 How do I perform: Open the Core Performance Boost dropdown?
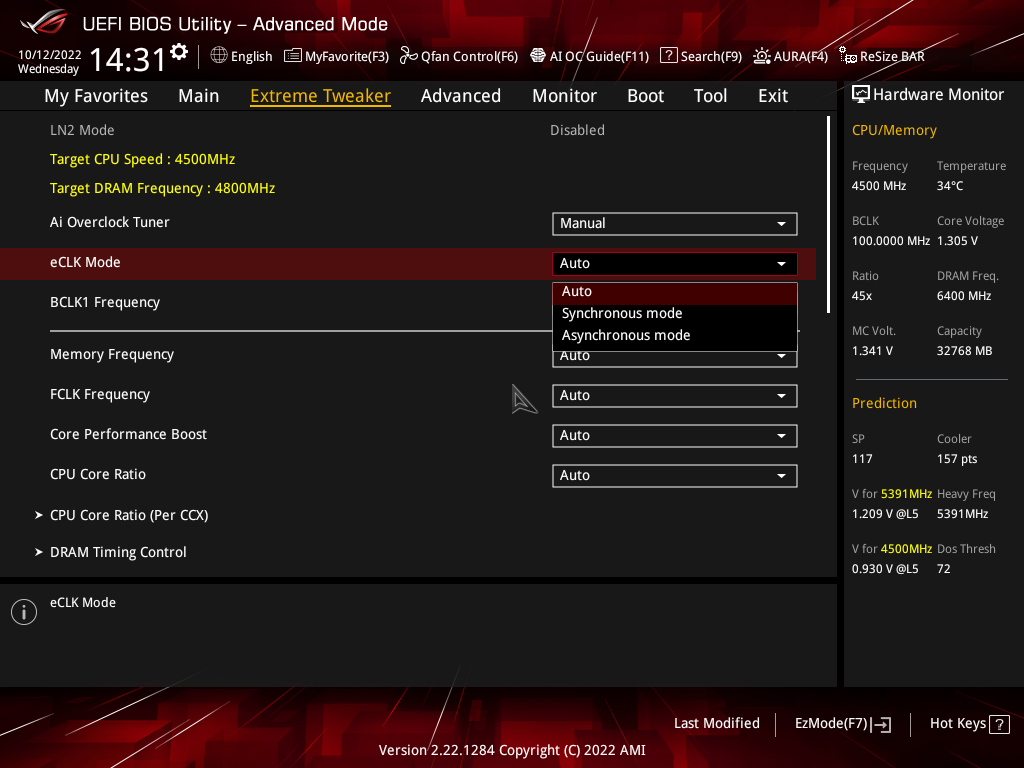pos(675,436)
